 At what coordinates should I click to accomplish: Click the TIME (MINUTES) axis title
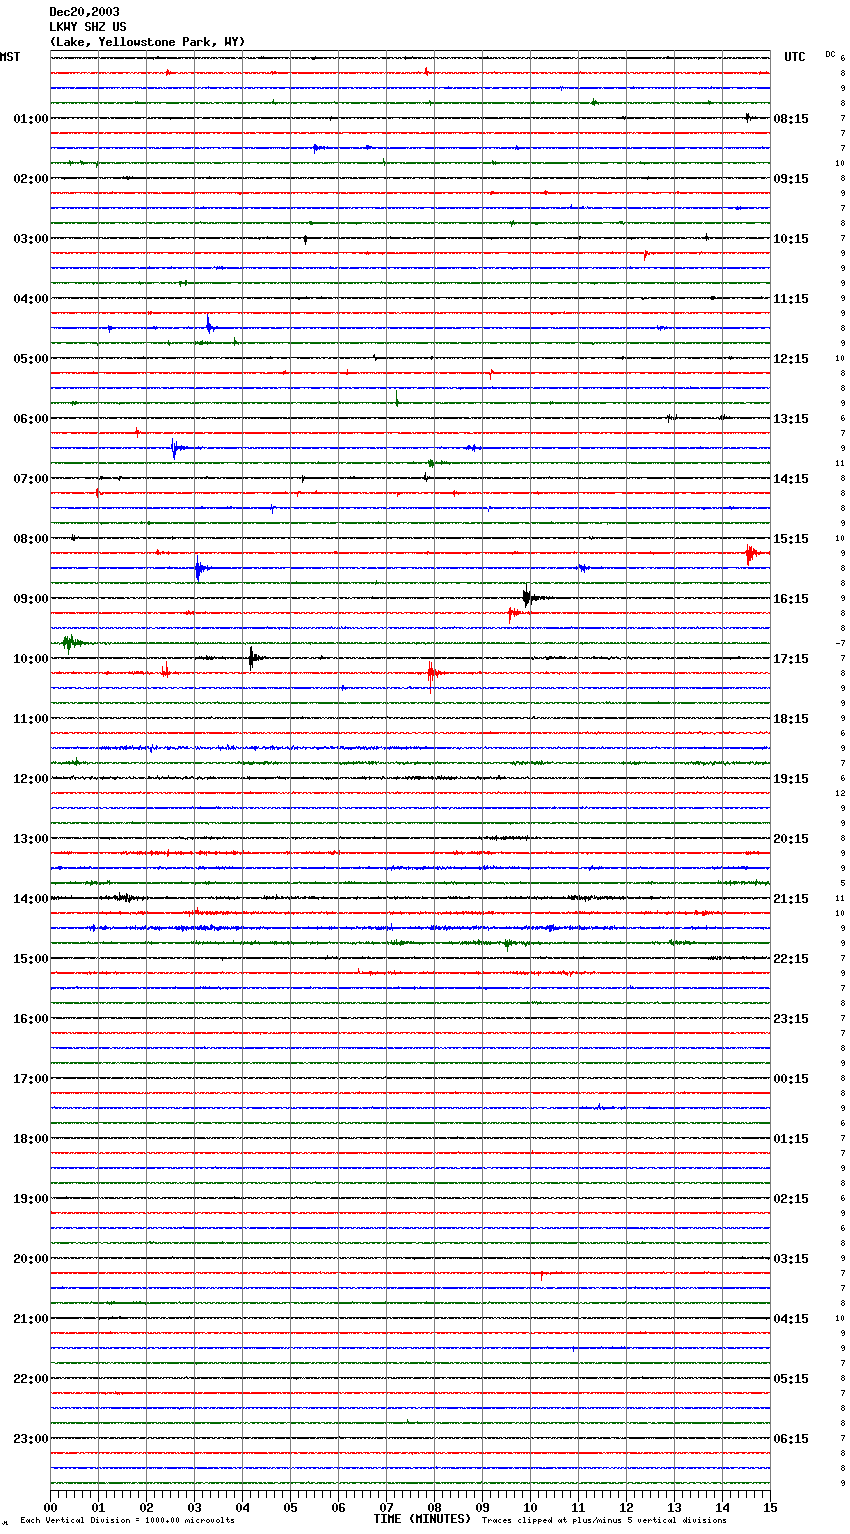[x=422, y=1519]
